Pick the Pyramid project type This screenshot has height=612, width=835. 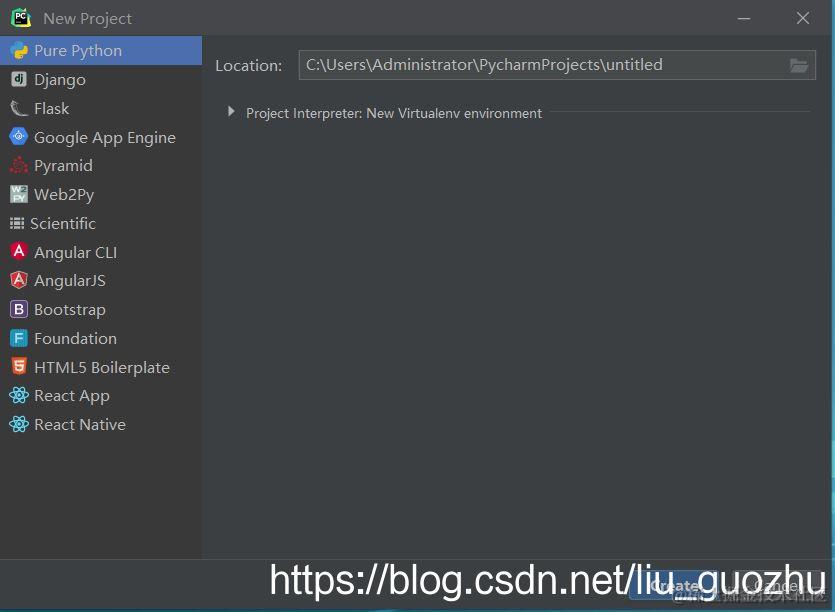click(101, 166)
